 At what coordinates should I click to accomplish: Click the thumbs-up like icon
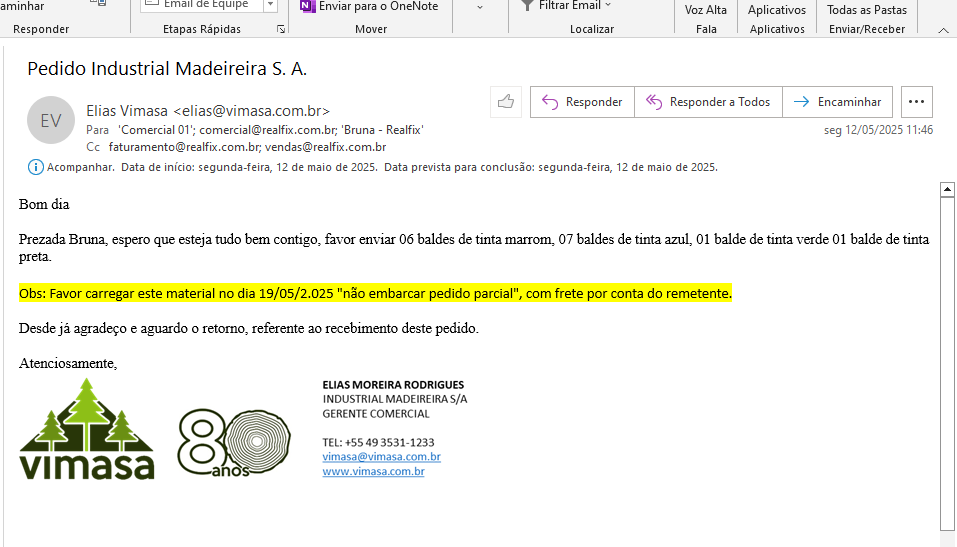506,102
